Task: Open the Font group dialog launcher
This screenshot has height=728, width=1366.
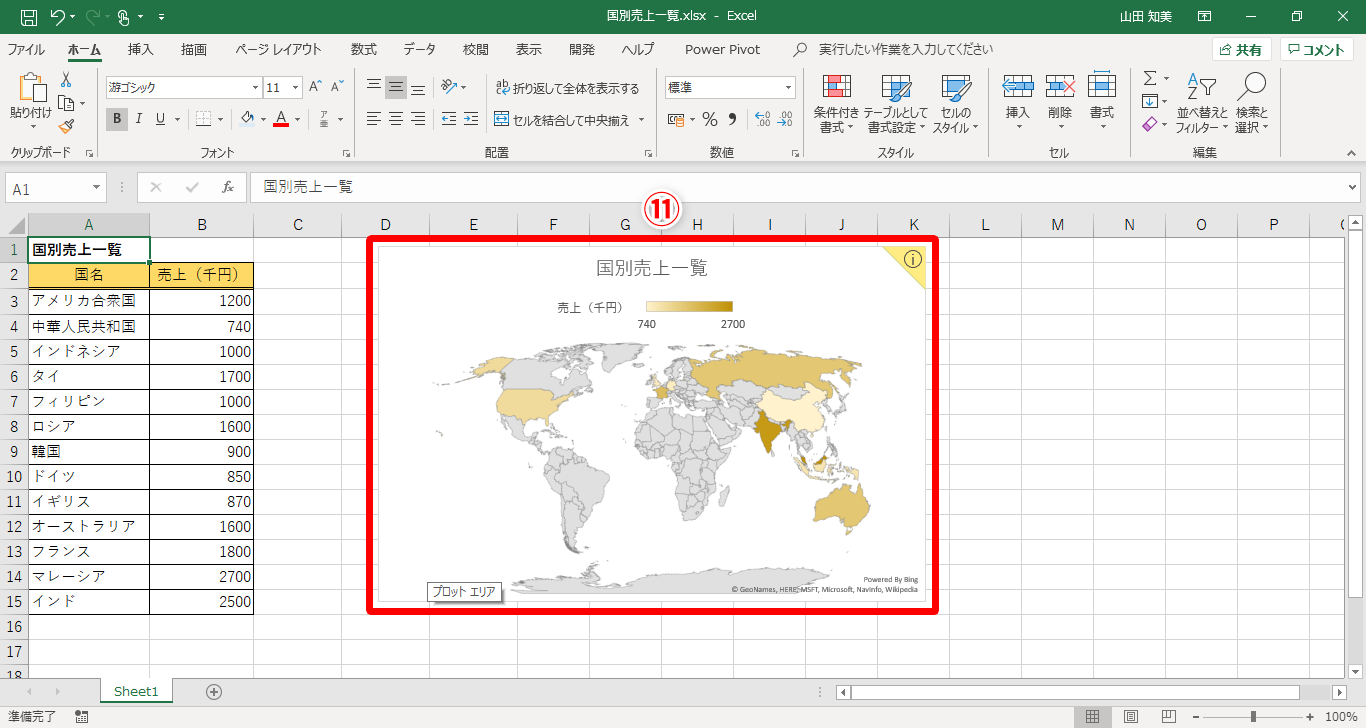Action: pos(347,153)
